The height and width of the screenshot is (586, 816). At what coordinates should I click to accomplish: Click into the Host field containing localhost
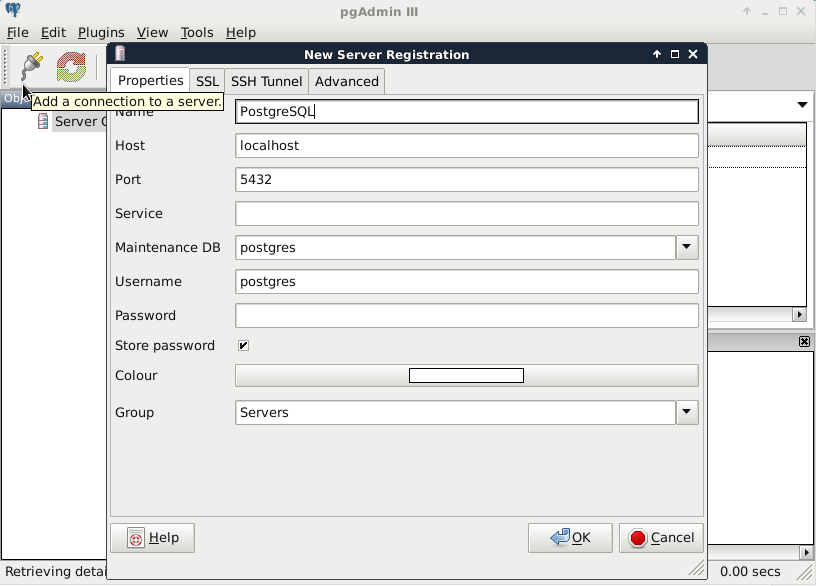point(467,145)
